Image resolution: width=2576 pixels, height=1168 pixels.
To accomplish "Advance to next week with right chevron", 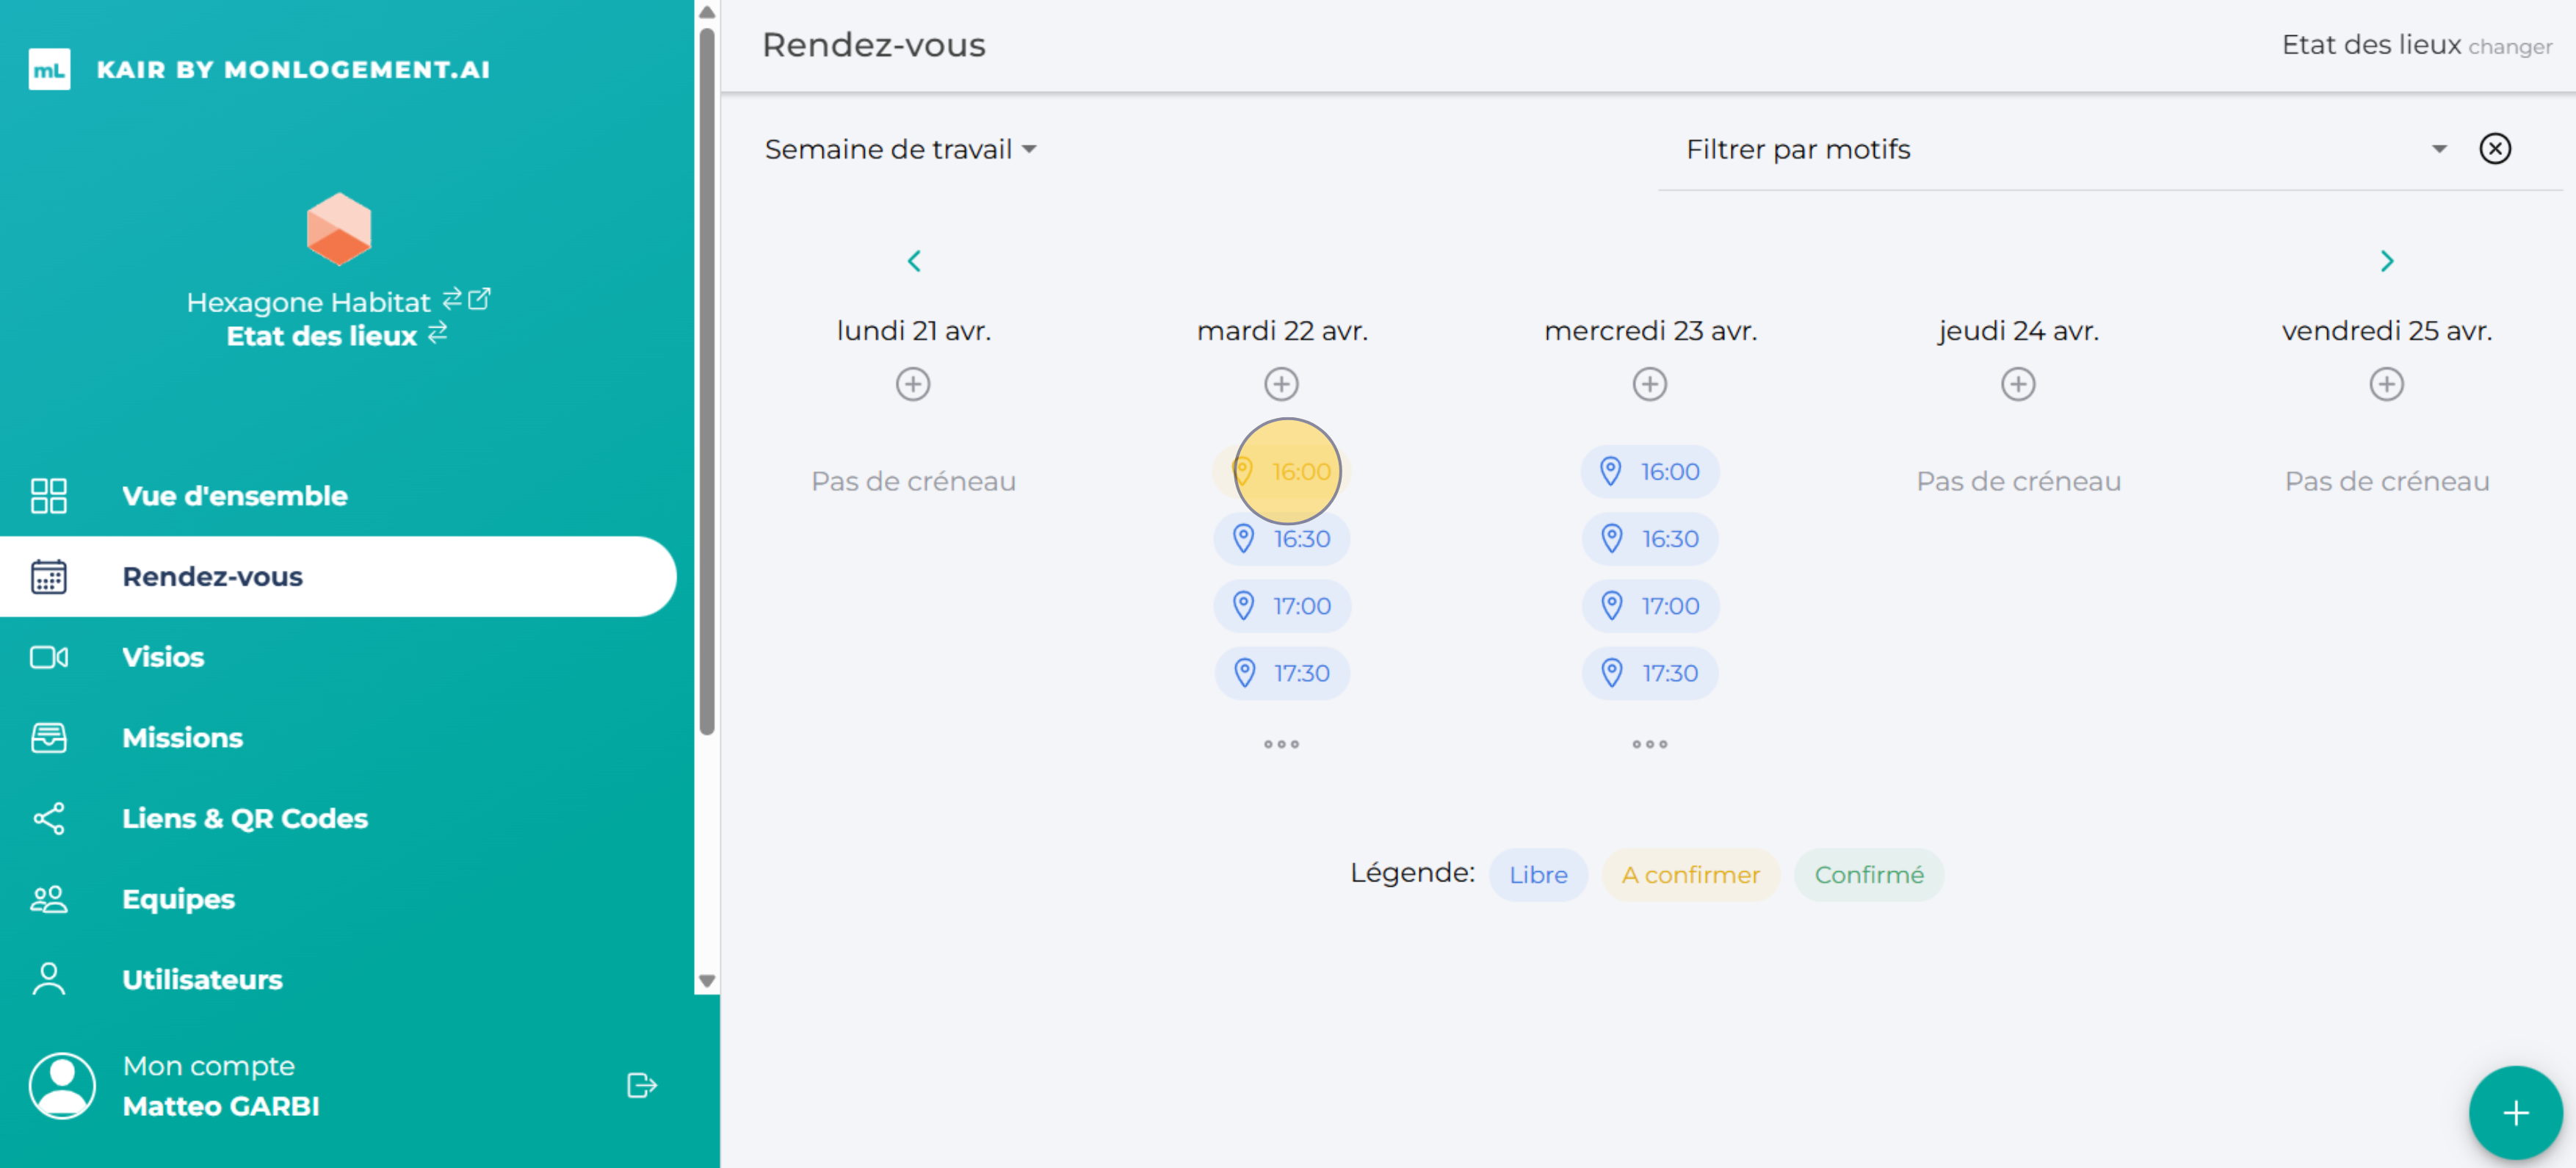I will point(2386,261).
